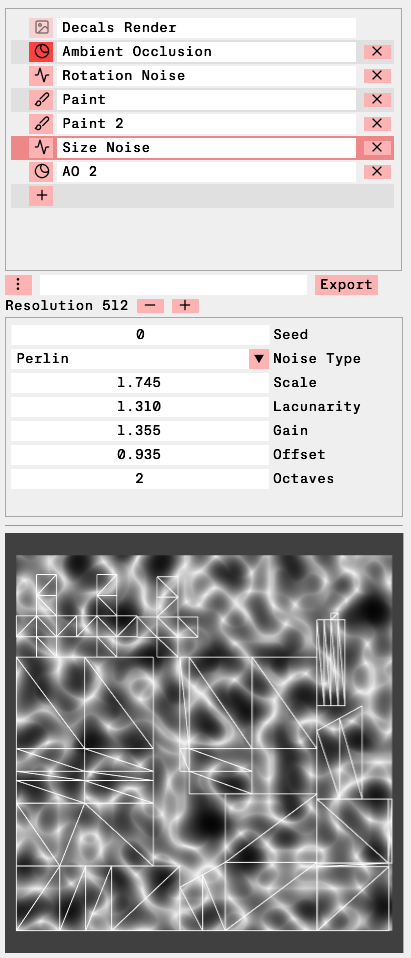The width and height of the screenshot is (411, 958).
Task: Click the Export button
Action: [x=346, y=285]
